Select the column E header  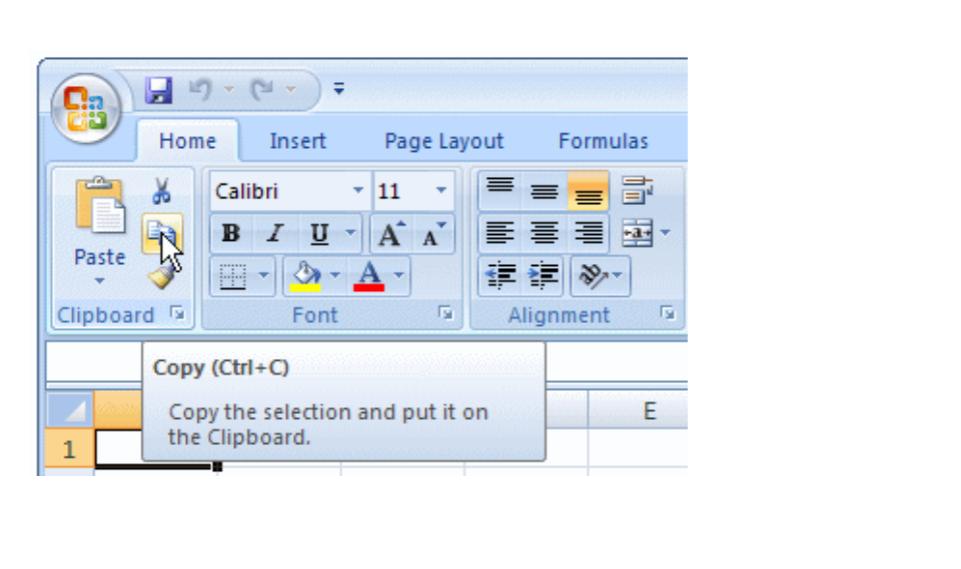649,411
